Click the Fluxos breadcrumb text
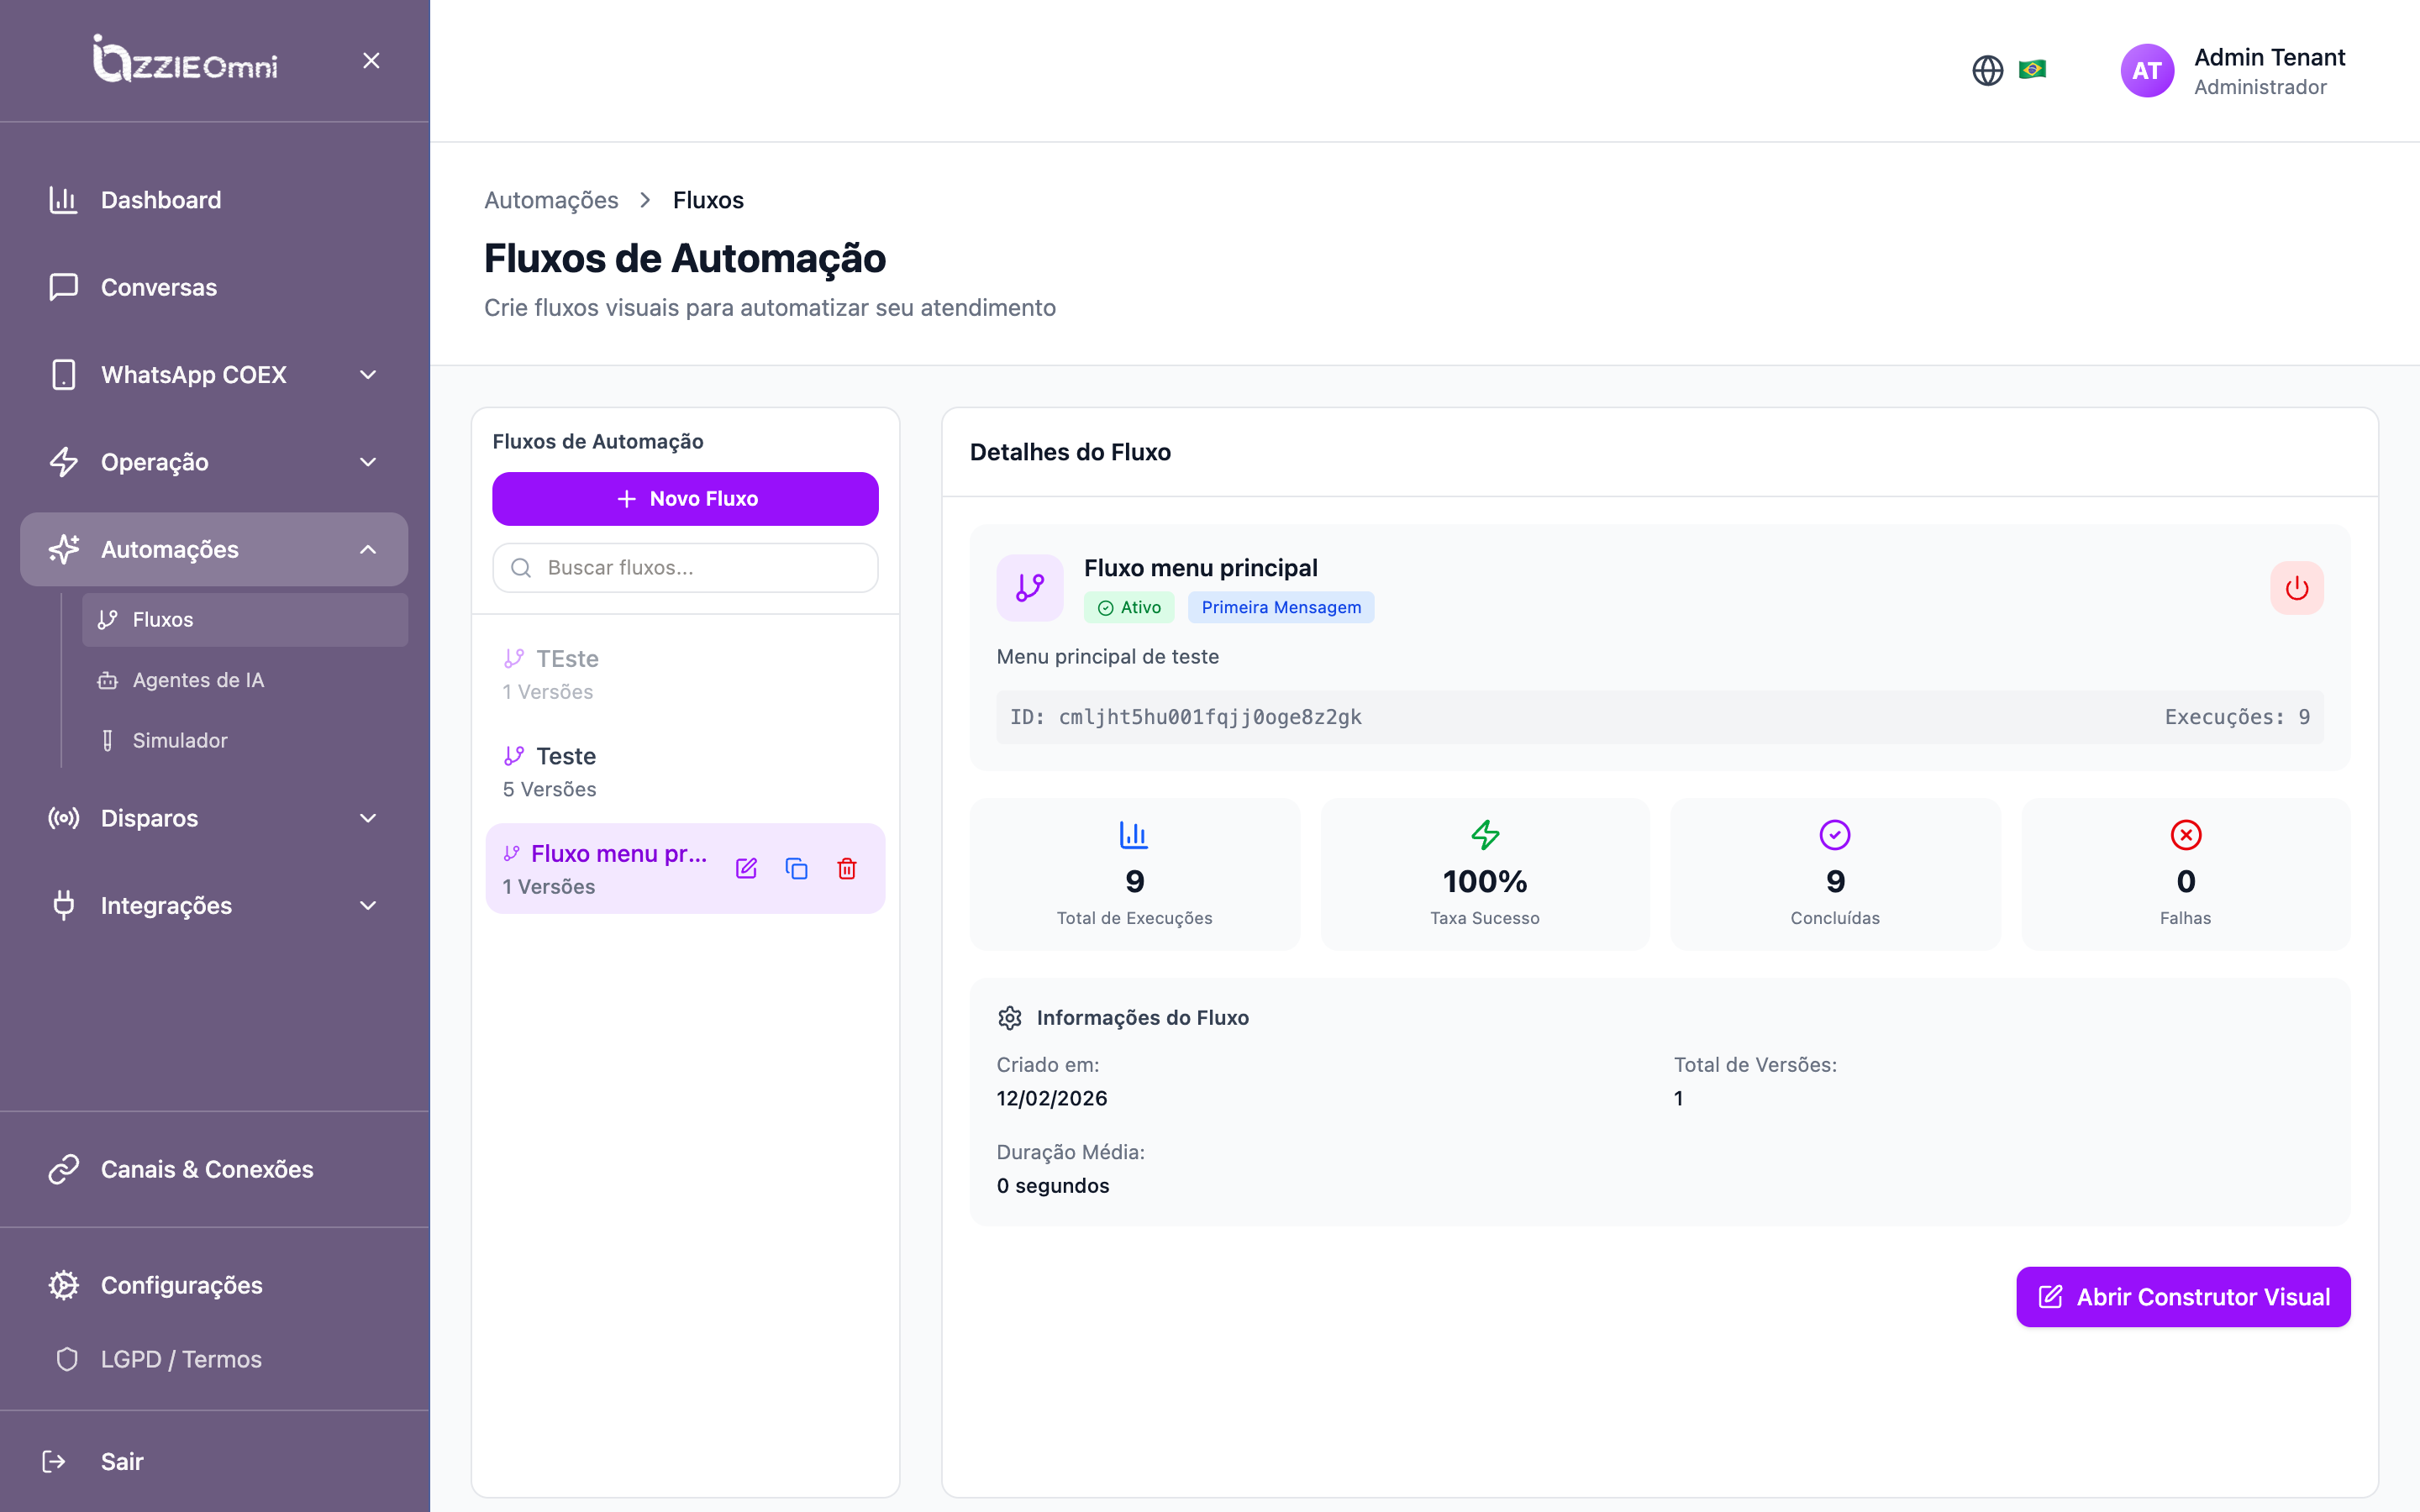Image resolution: width=2420 pixels, height=1512 pixels. click(x=708, y=200)
